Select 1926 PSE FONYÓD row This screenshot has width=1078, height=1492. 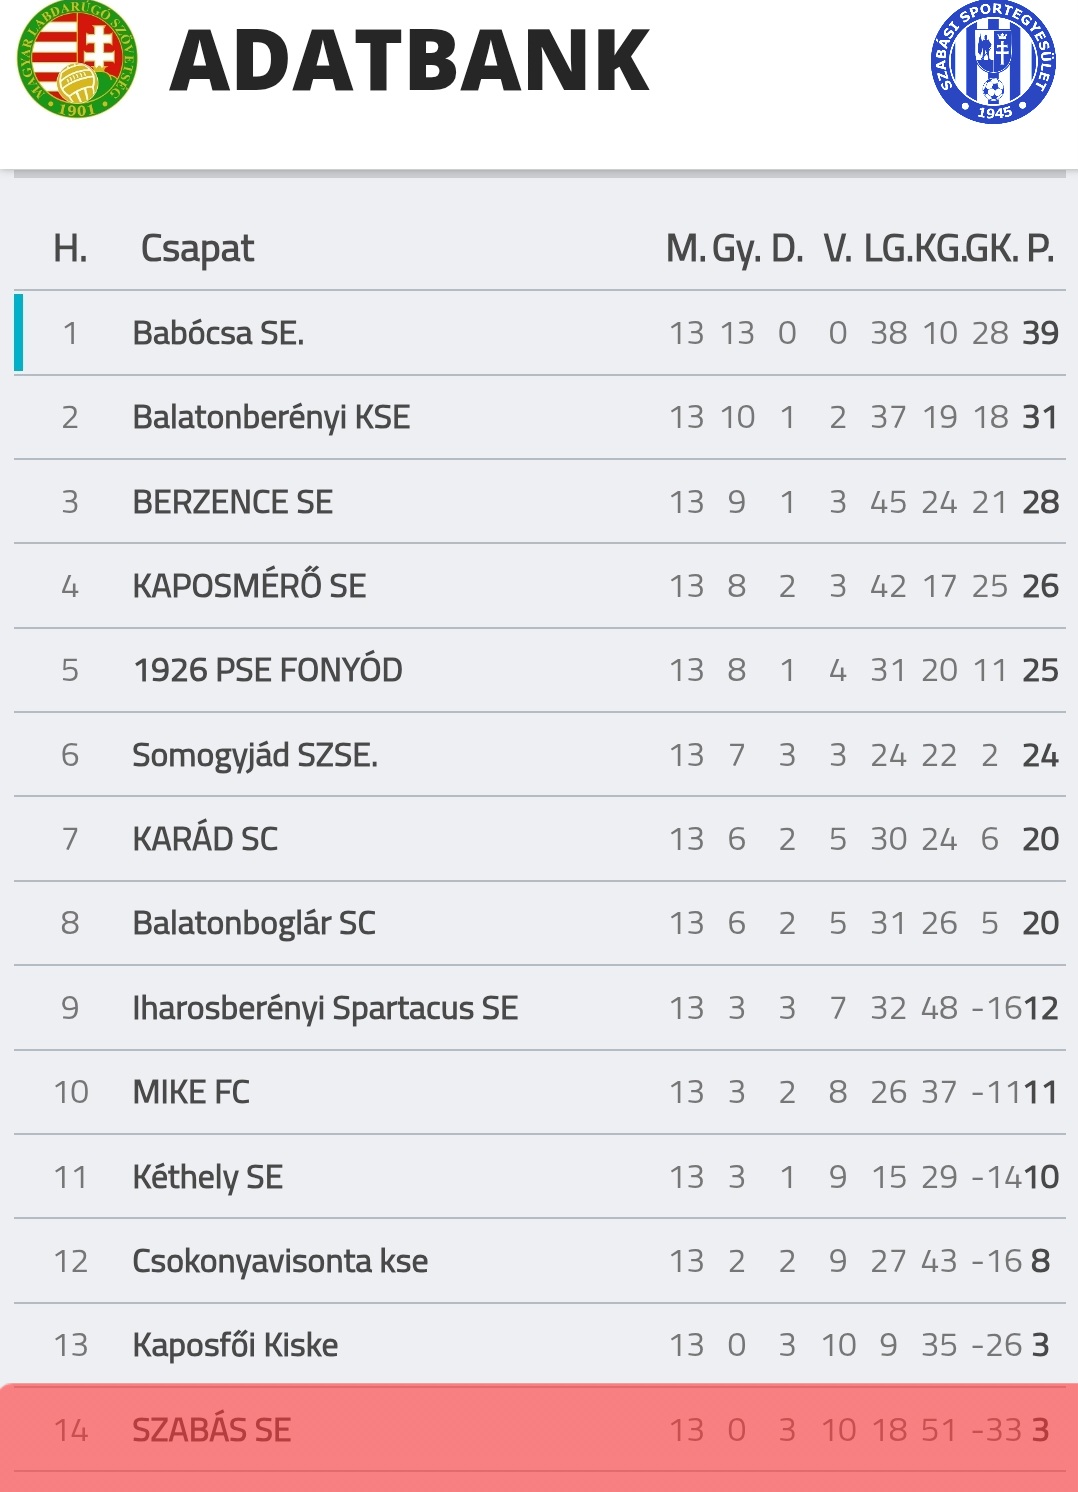click(x=267, y=670)
